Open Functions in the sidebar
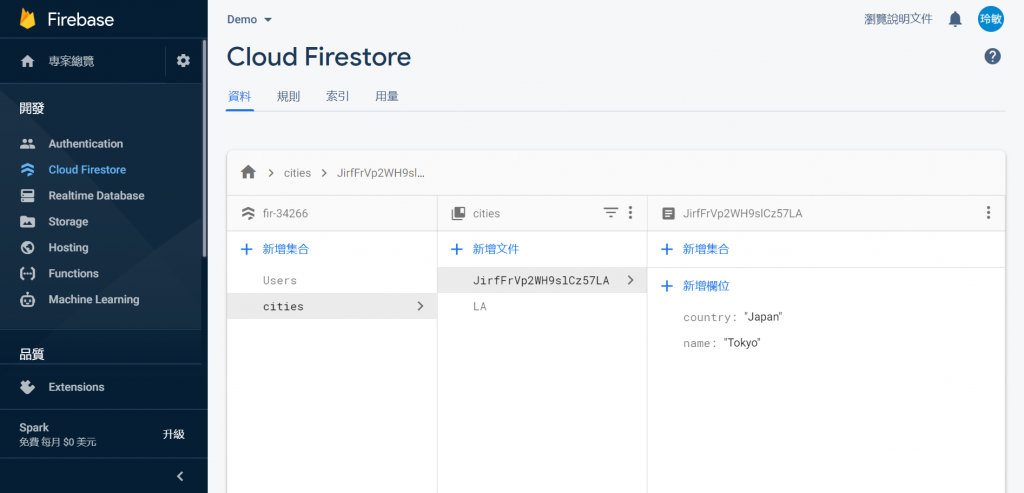Screen dimensions: 1024x493 73,274
